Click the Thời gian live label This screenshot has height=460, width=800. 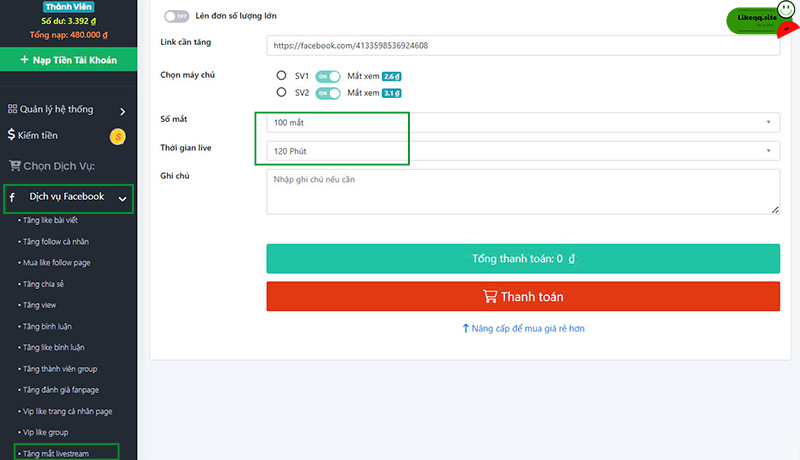click(186, 148)
